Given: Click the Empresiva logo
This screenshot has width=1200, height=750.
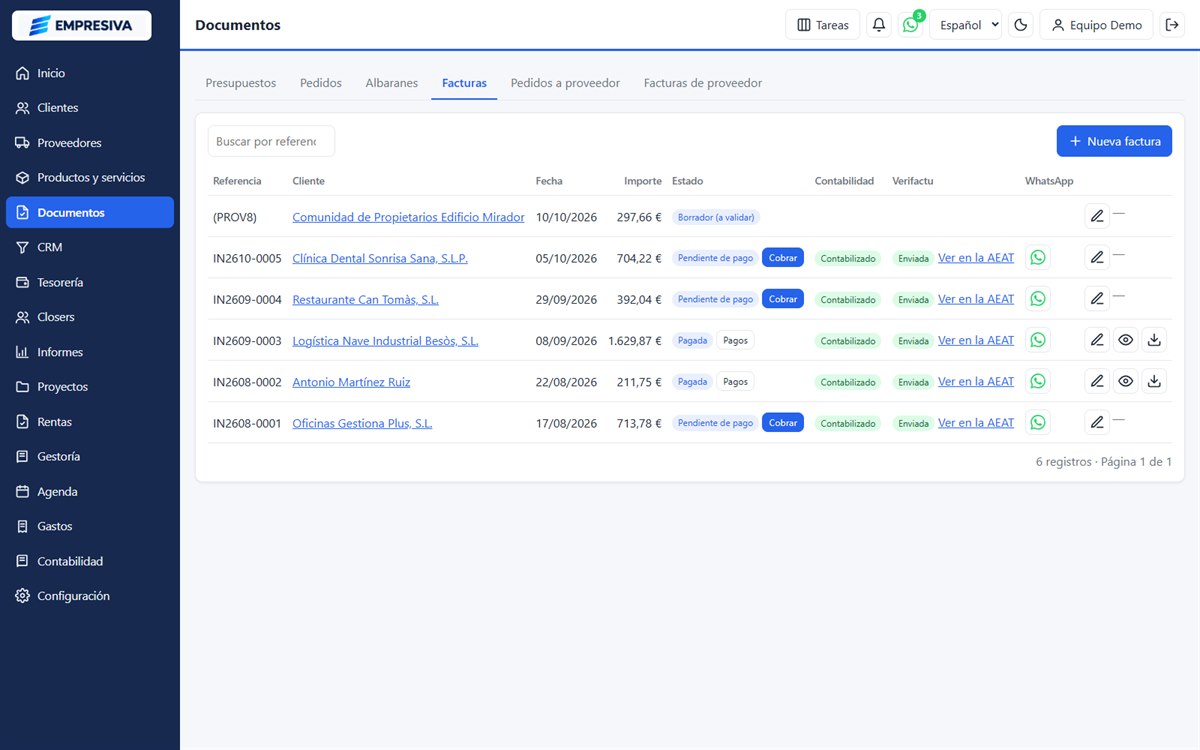Looking at the screenshot, I should click(81, 25).
